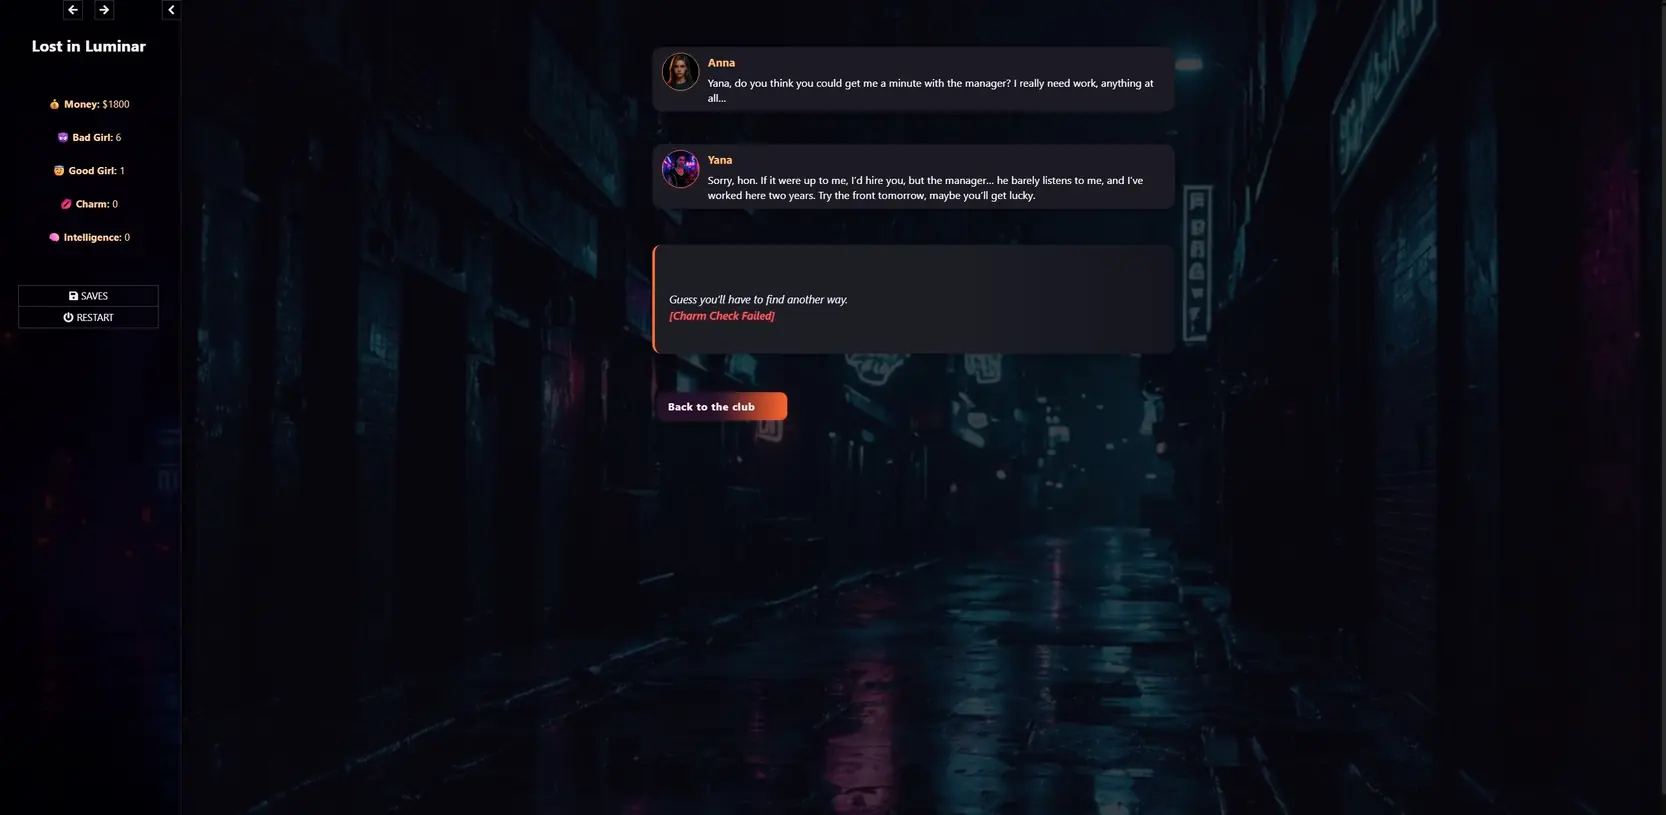Open the SAVES menu
The width and height of the screenshot is (1666, 815).
click(88, 296)
